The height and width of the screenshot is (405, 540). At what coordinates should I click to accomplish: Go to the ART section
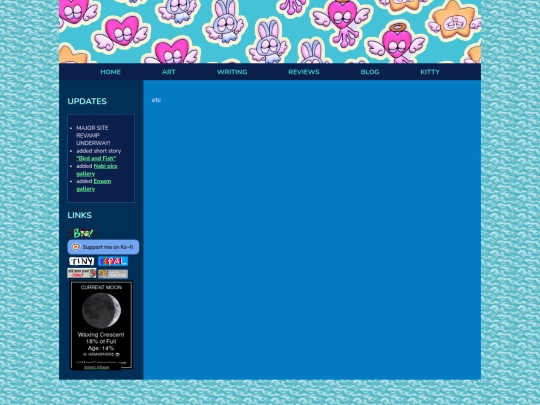[169, 72]
